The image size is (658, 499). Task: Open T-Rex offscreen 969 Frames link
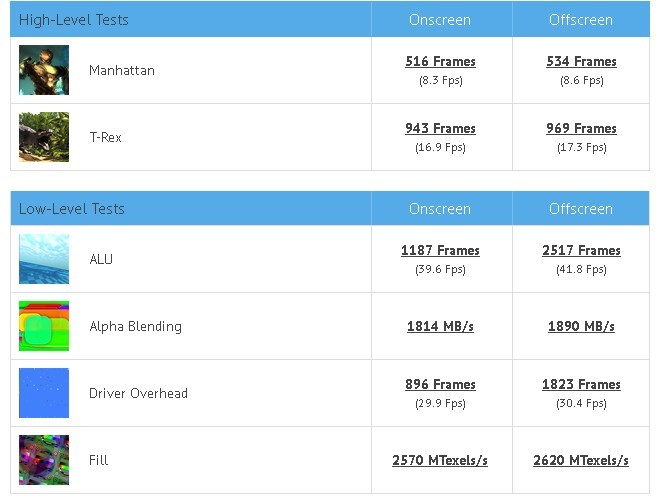pos(581,128)
